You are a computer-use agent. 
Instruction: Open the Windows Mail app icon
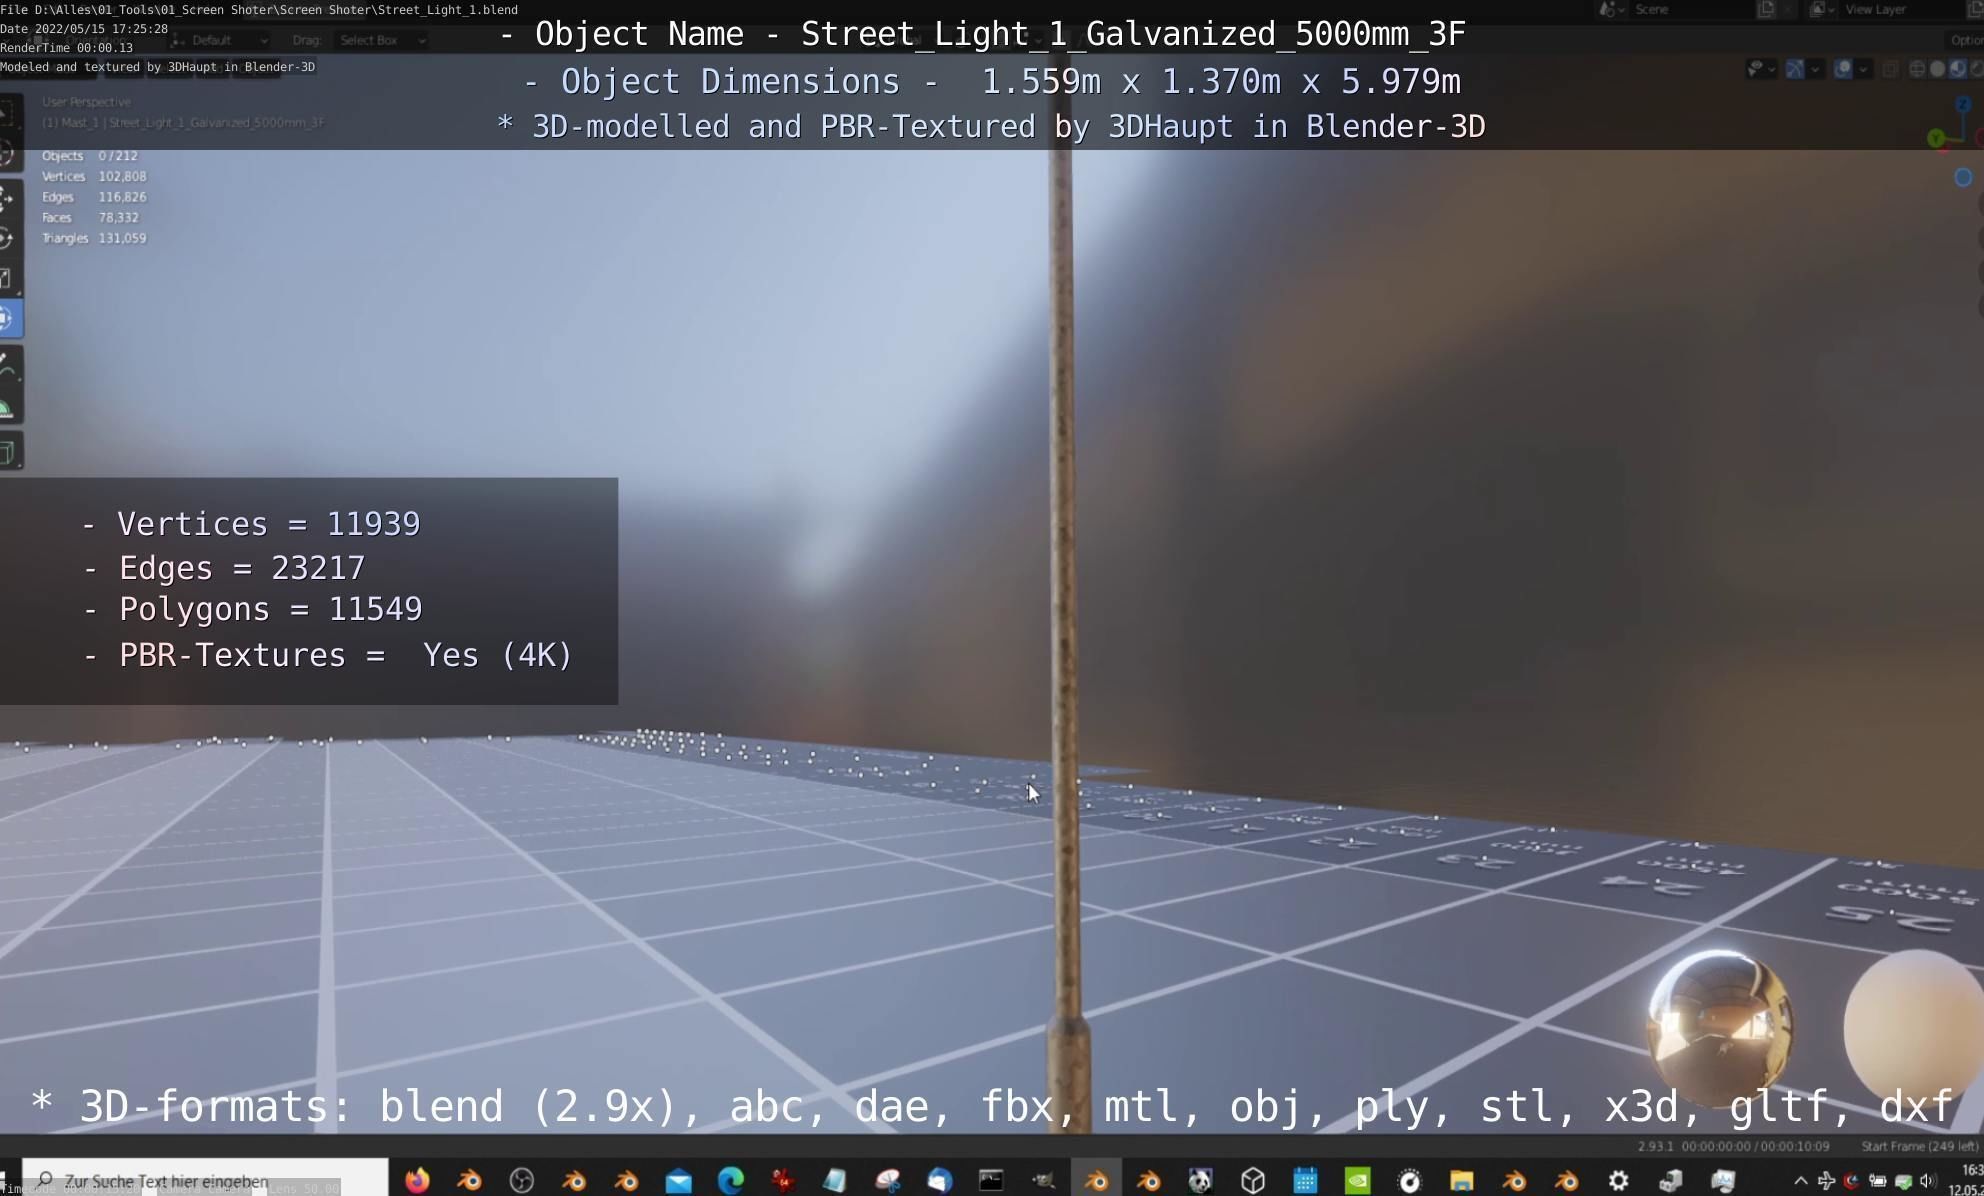pyautogui.click(x=679, y=1181)
